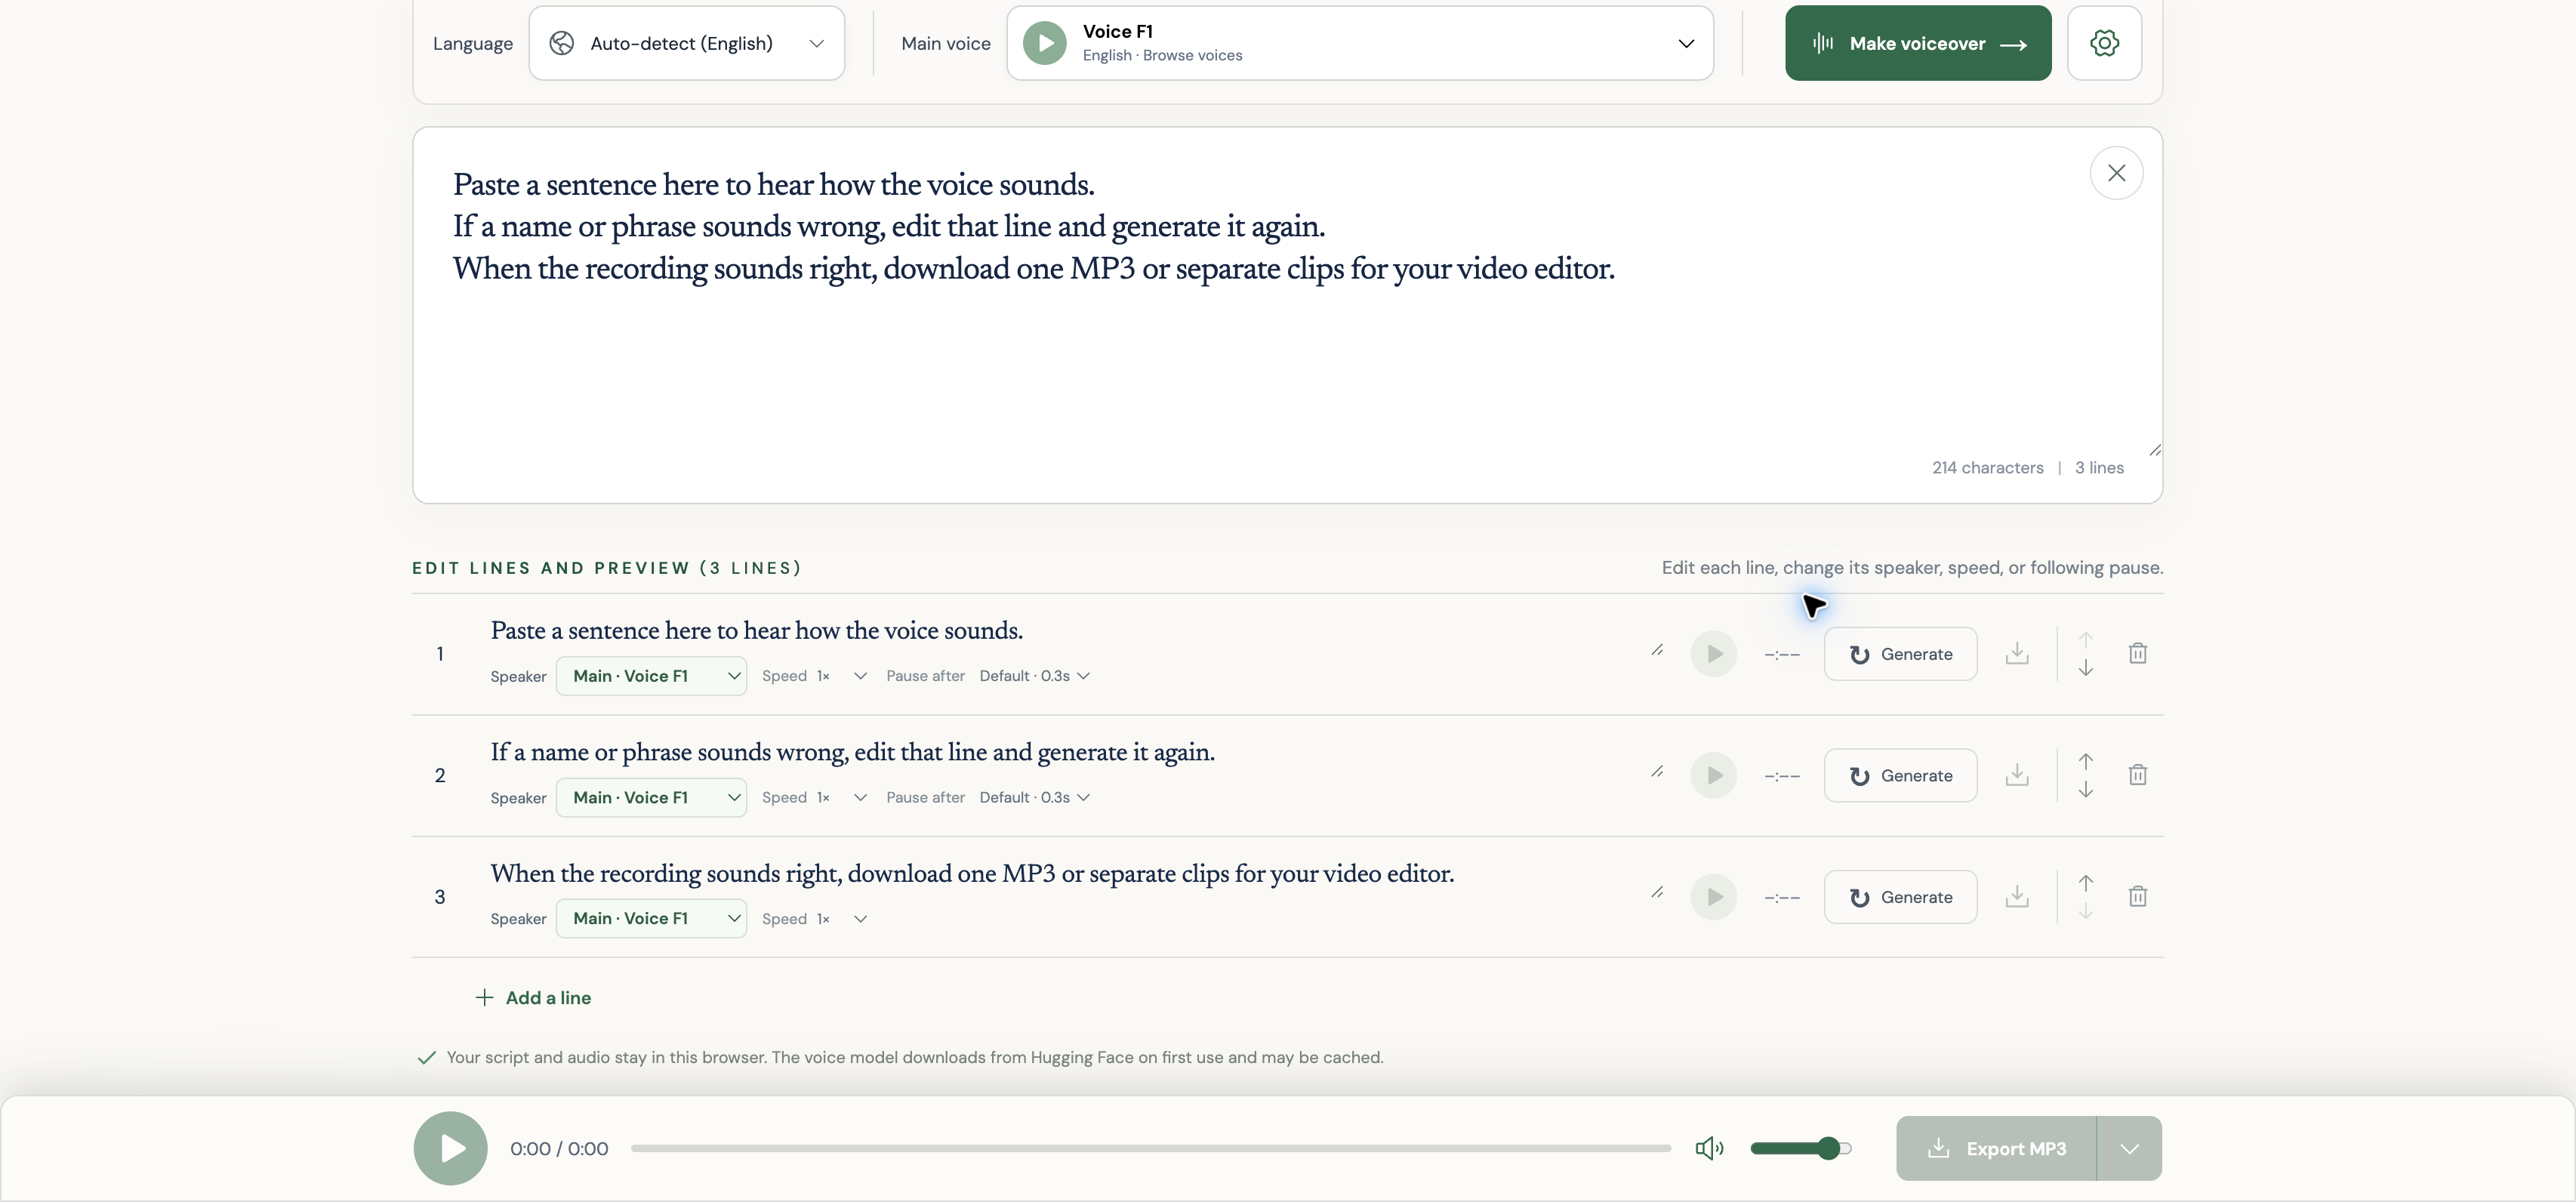Move line 2 down with arrow

[x=2086, y=790]
